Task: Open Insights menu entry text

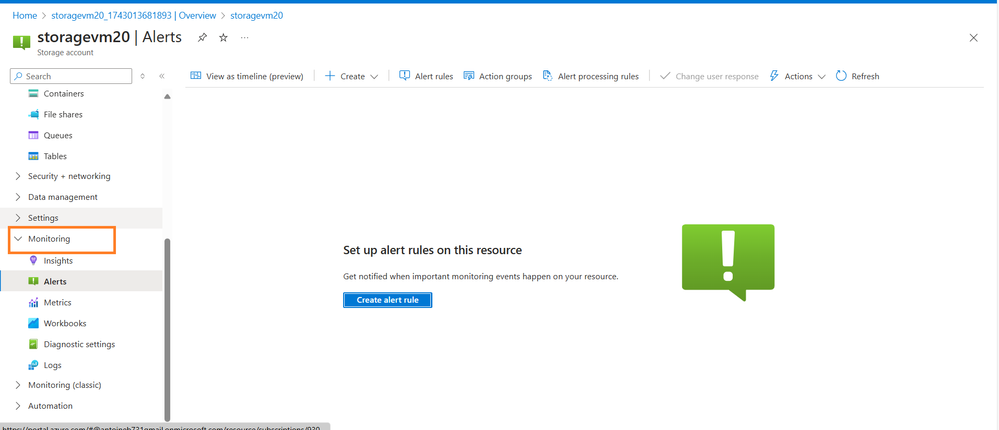Action: pyautogui.click(x=58, y=261)
